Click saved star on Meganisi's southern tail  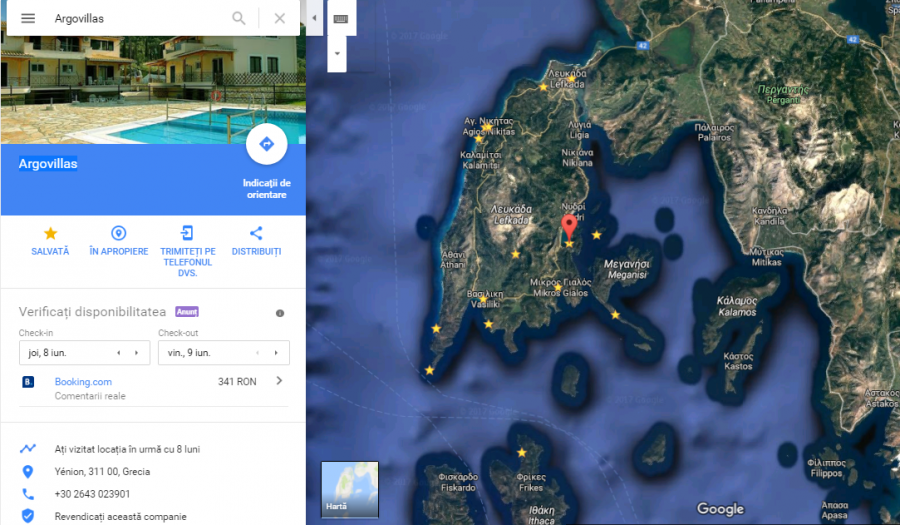tap(615, 314)
